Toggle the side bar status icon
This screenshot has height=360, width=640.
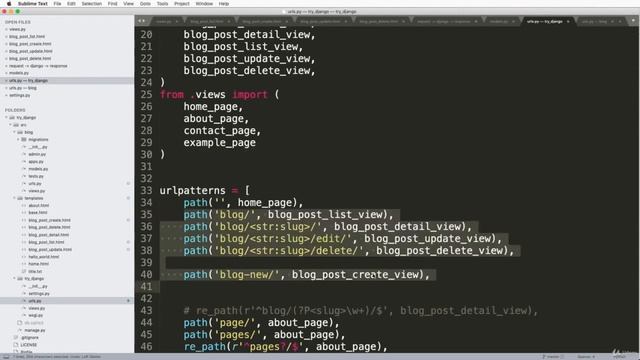[x=6, y=357]
